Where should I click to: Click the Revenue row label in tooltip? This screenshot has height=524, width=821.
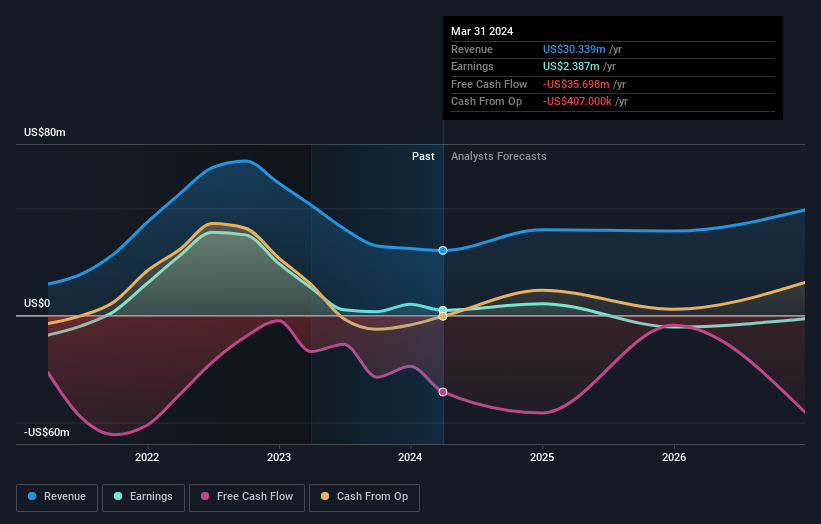pyautogui.click(x=472, y=49)
